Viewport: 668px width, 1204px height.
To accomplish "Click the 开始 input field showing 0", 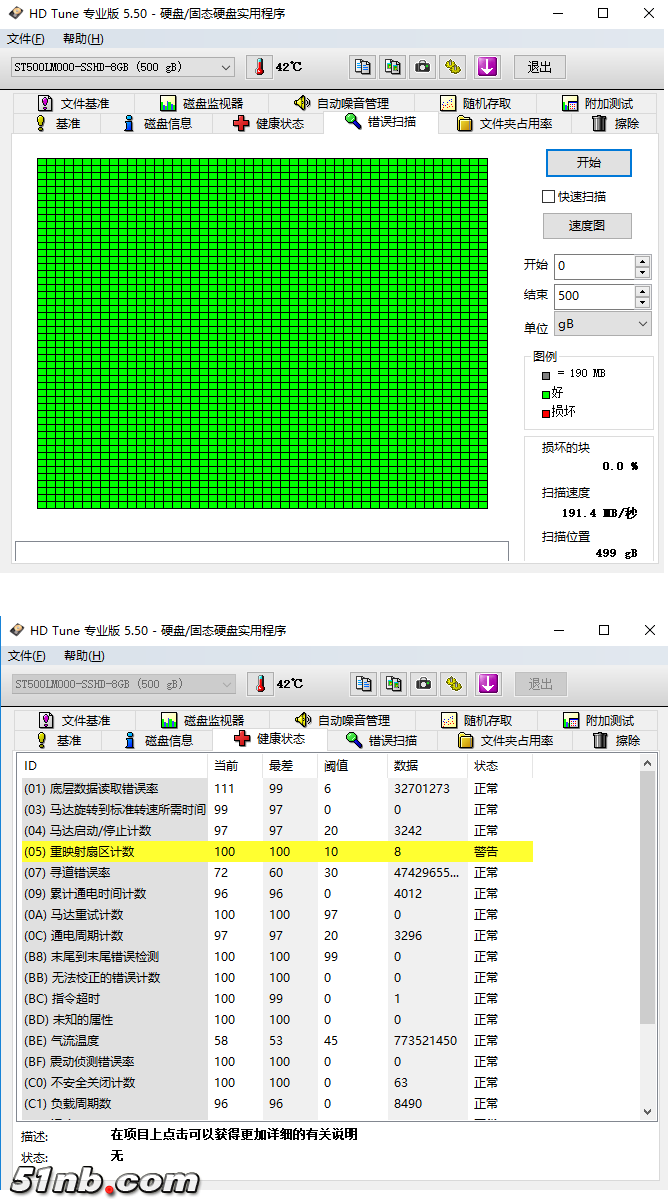I will [594, 266].
